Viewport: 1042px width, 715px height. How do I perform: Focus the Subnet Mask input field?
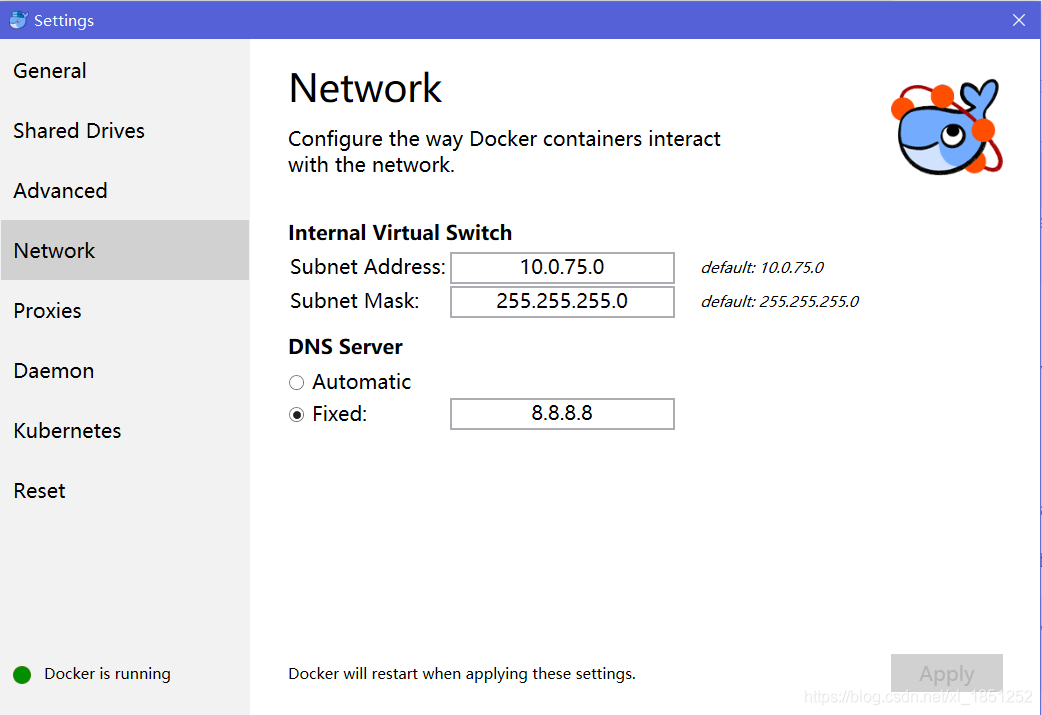tap(562, 301)
